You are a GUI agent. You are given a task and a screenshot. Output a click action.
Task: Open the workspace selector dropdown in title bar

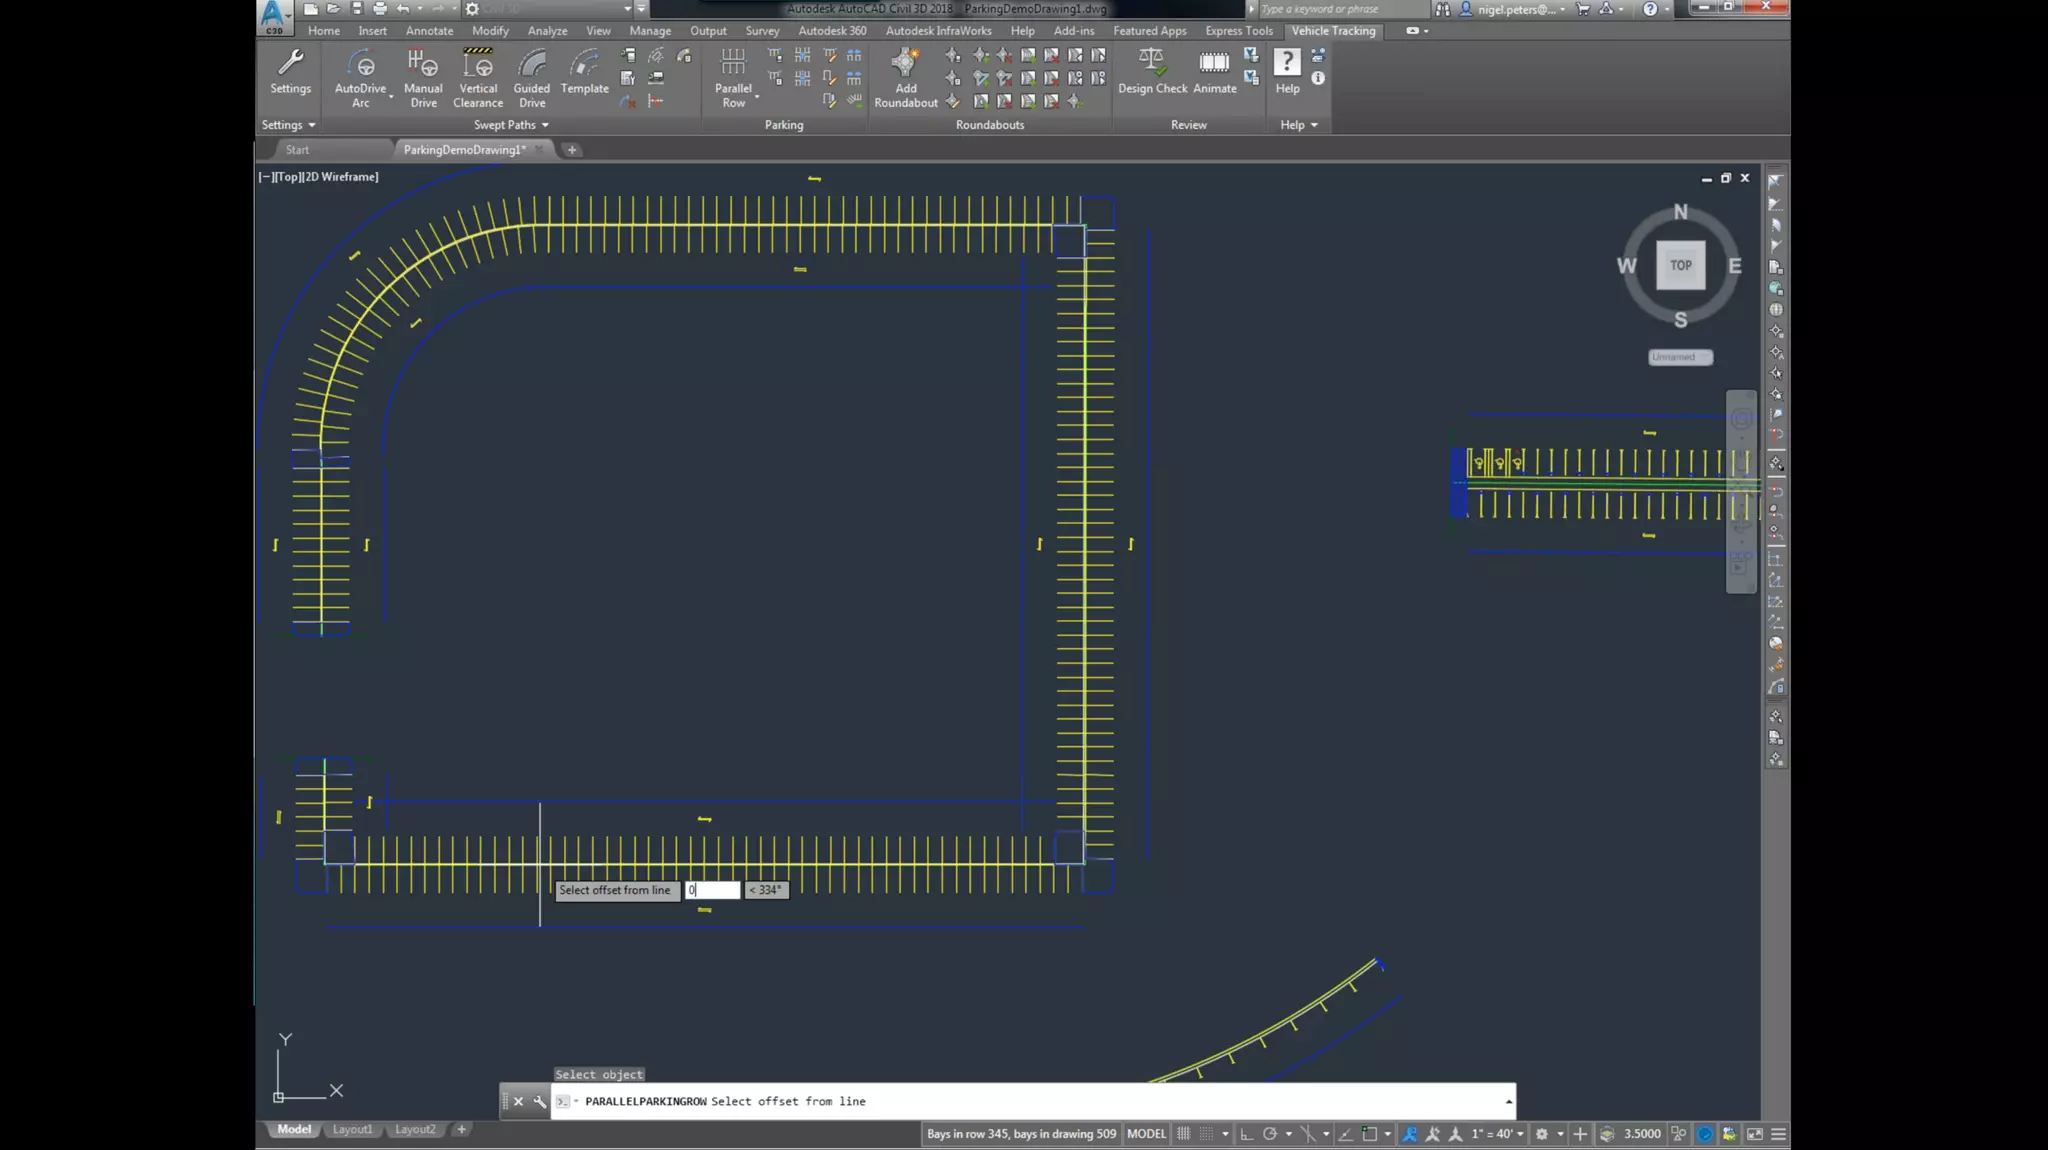627,9
